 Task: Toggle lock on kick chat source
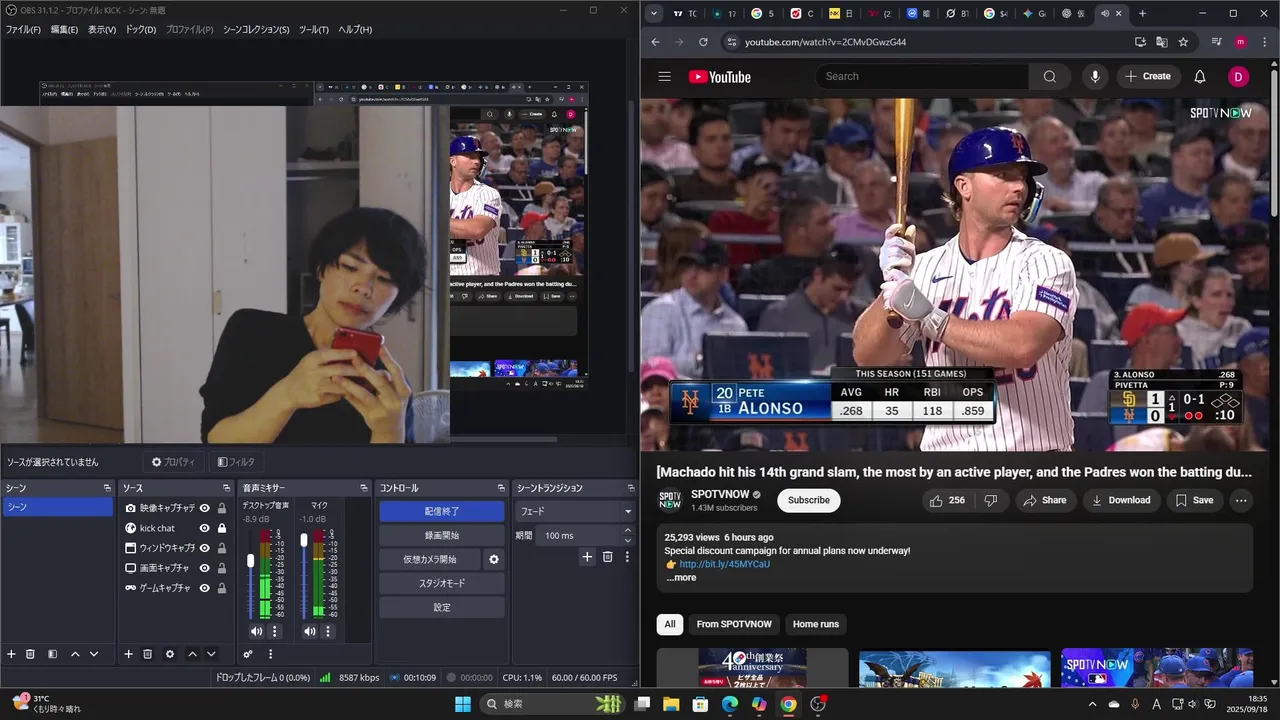(x=222, y=528)
